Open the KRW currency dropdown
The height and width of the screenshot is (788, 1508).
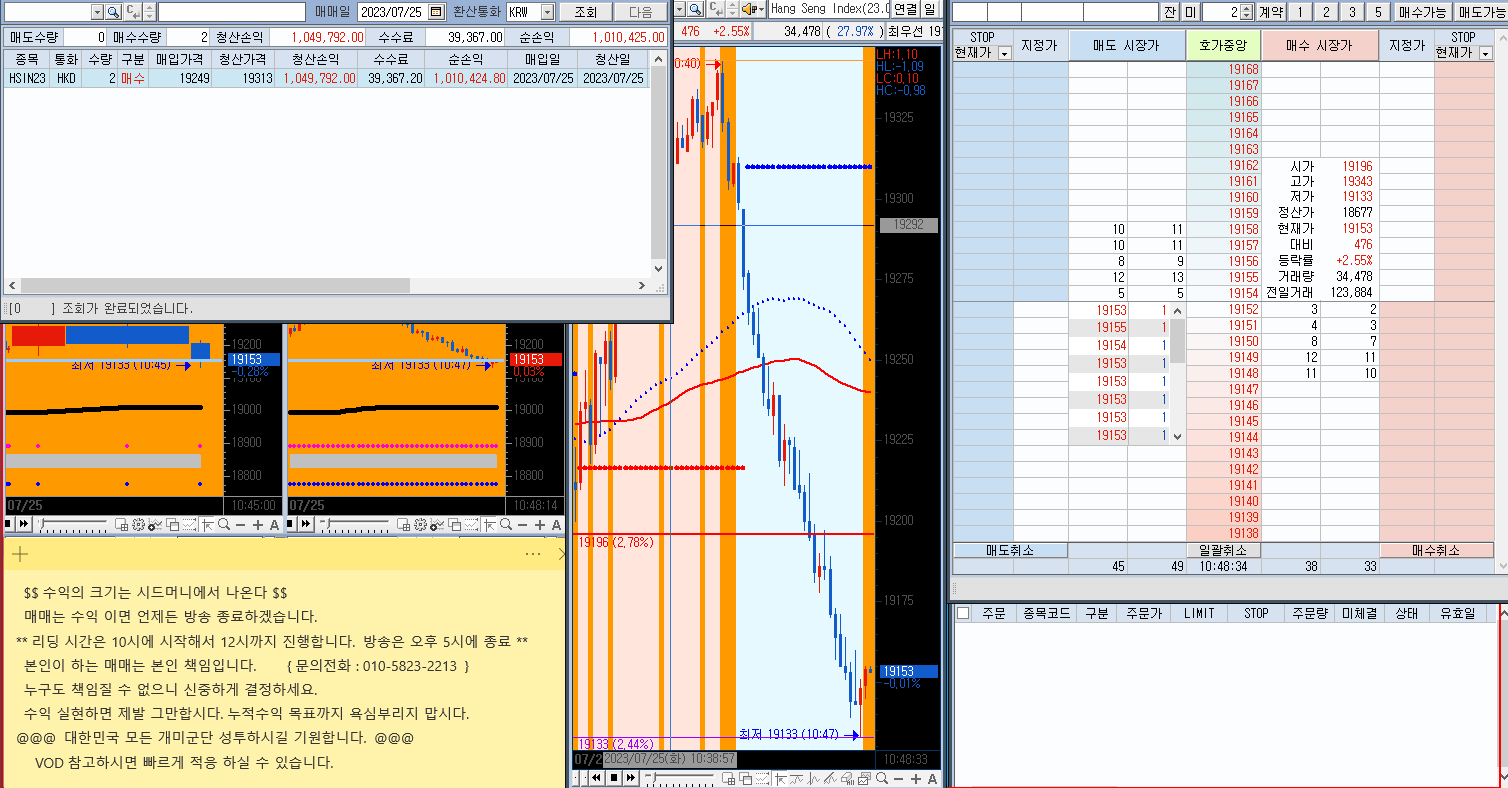coord(546,12)
